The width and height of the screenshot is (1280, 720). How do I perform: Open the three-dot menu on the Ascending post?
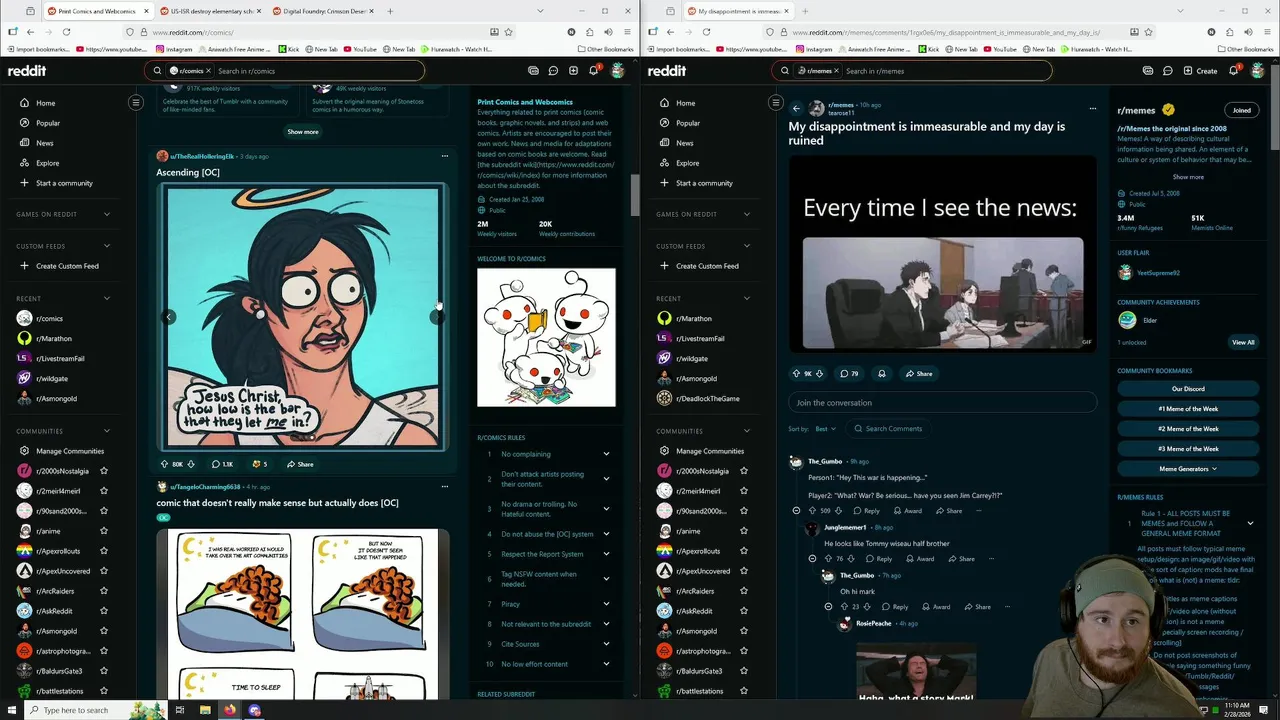click(445, 156)
